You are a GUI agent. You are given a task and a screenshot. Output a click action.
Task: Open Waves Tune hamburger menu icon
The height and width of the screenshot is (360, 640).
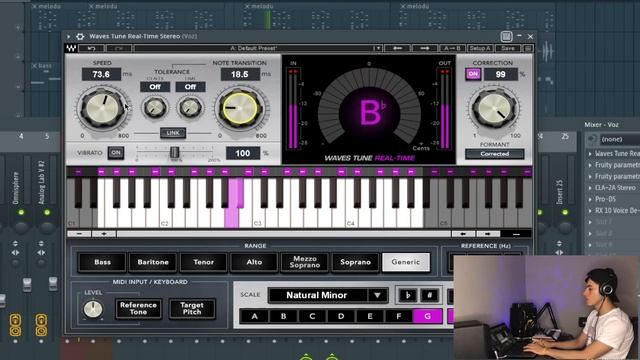(x=528, y=48)
